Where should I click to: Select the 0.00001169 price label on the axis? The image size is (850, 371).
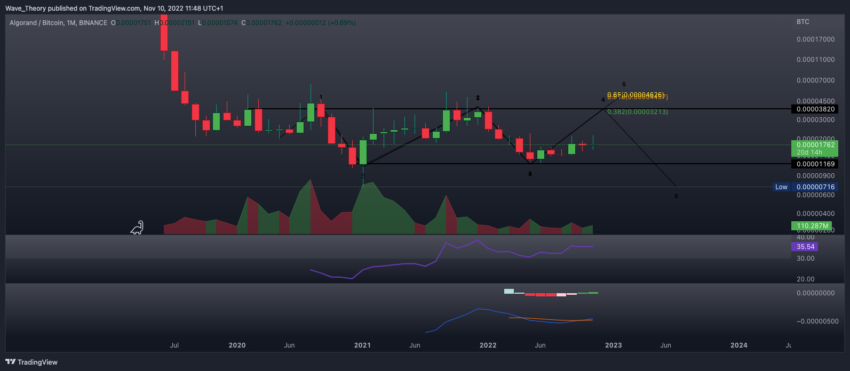click(814, 164)
